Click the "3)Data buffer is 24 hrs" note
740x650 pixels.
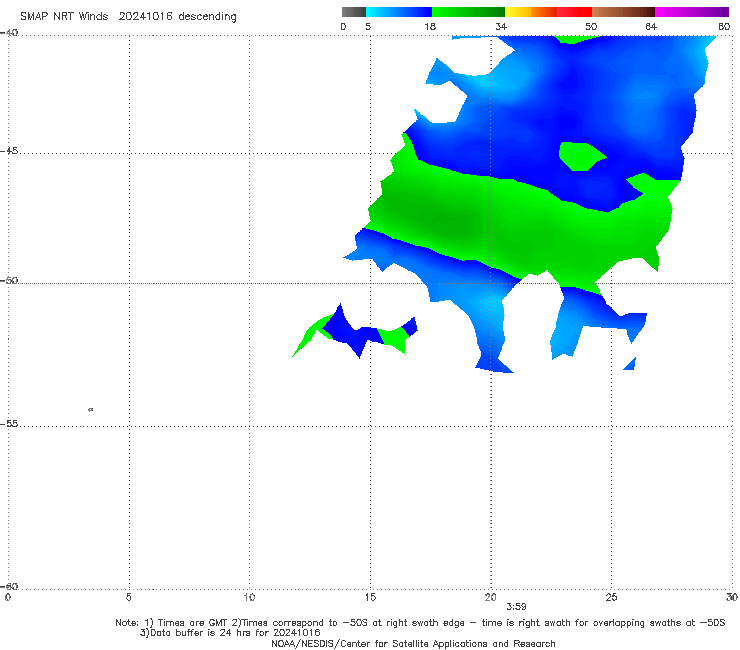[230, 633]
